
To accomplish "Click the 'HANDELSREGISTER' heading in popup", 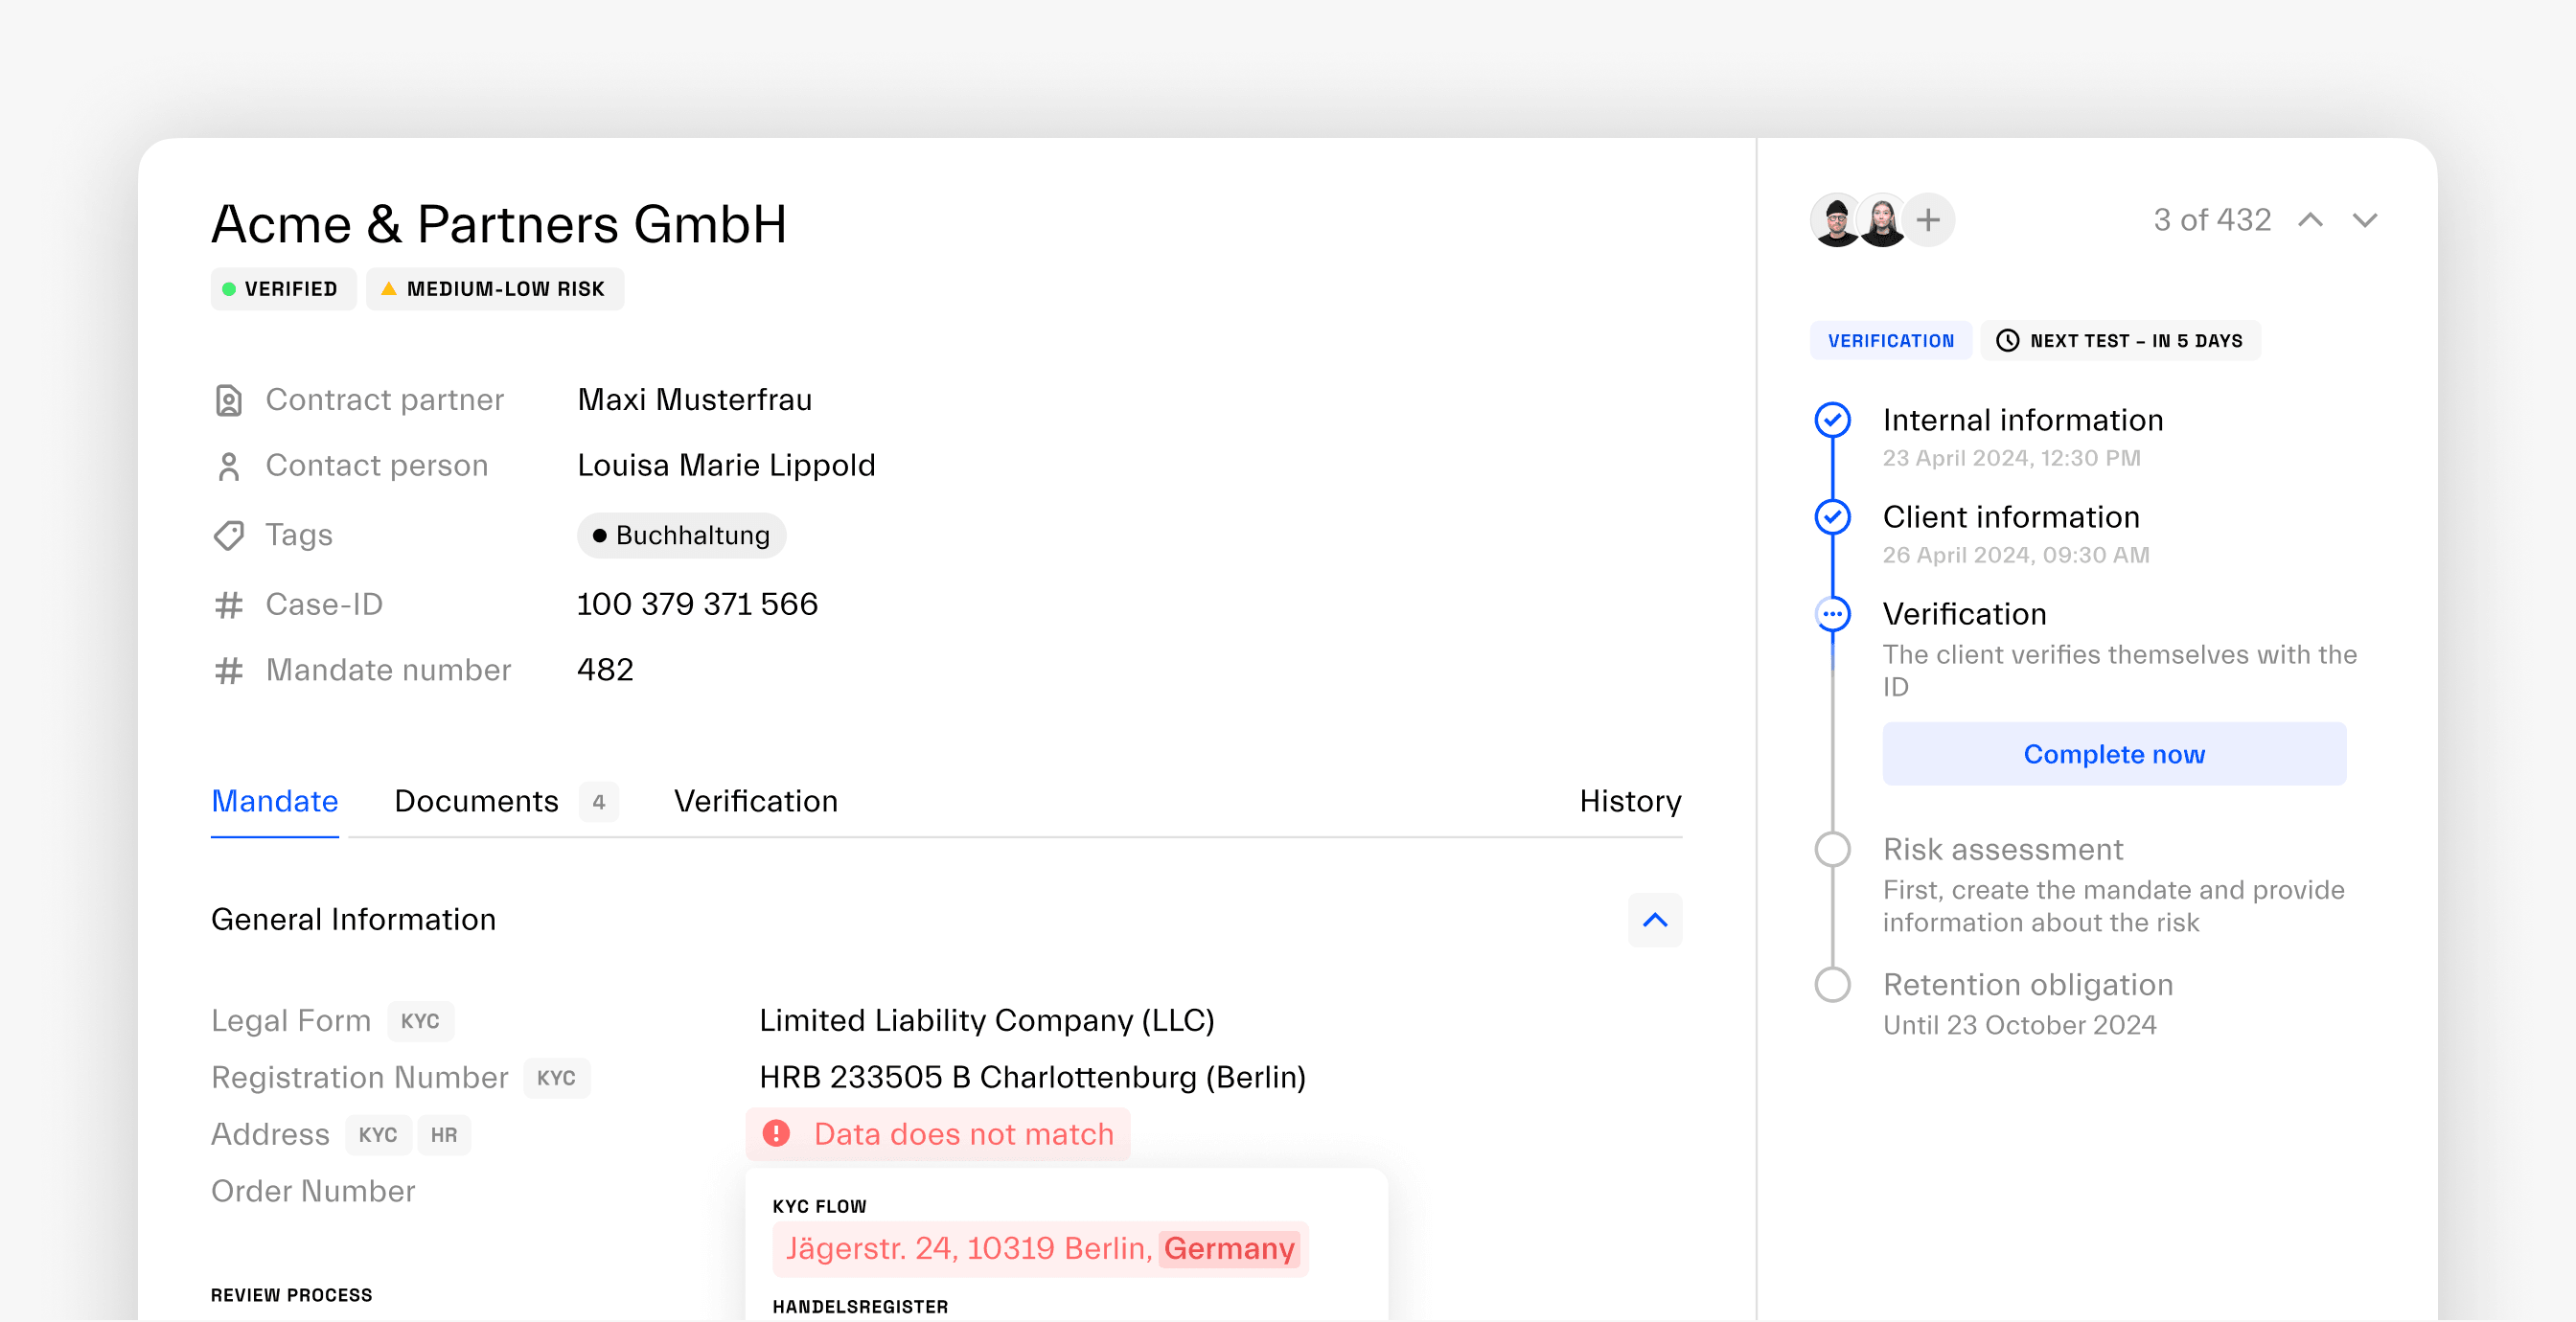I will [x=860, y=1307].
